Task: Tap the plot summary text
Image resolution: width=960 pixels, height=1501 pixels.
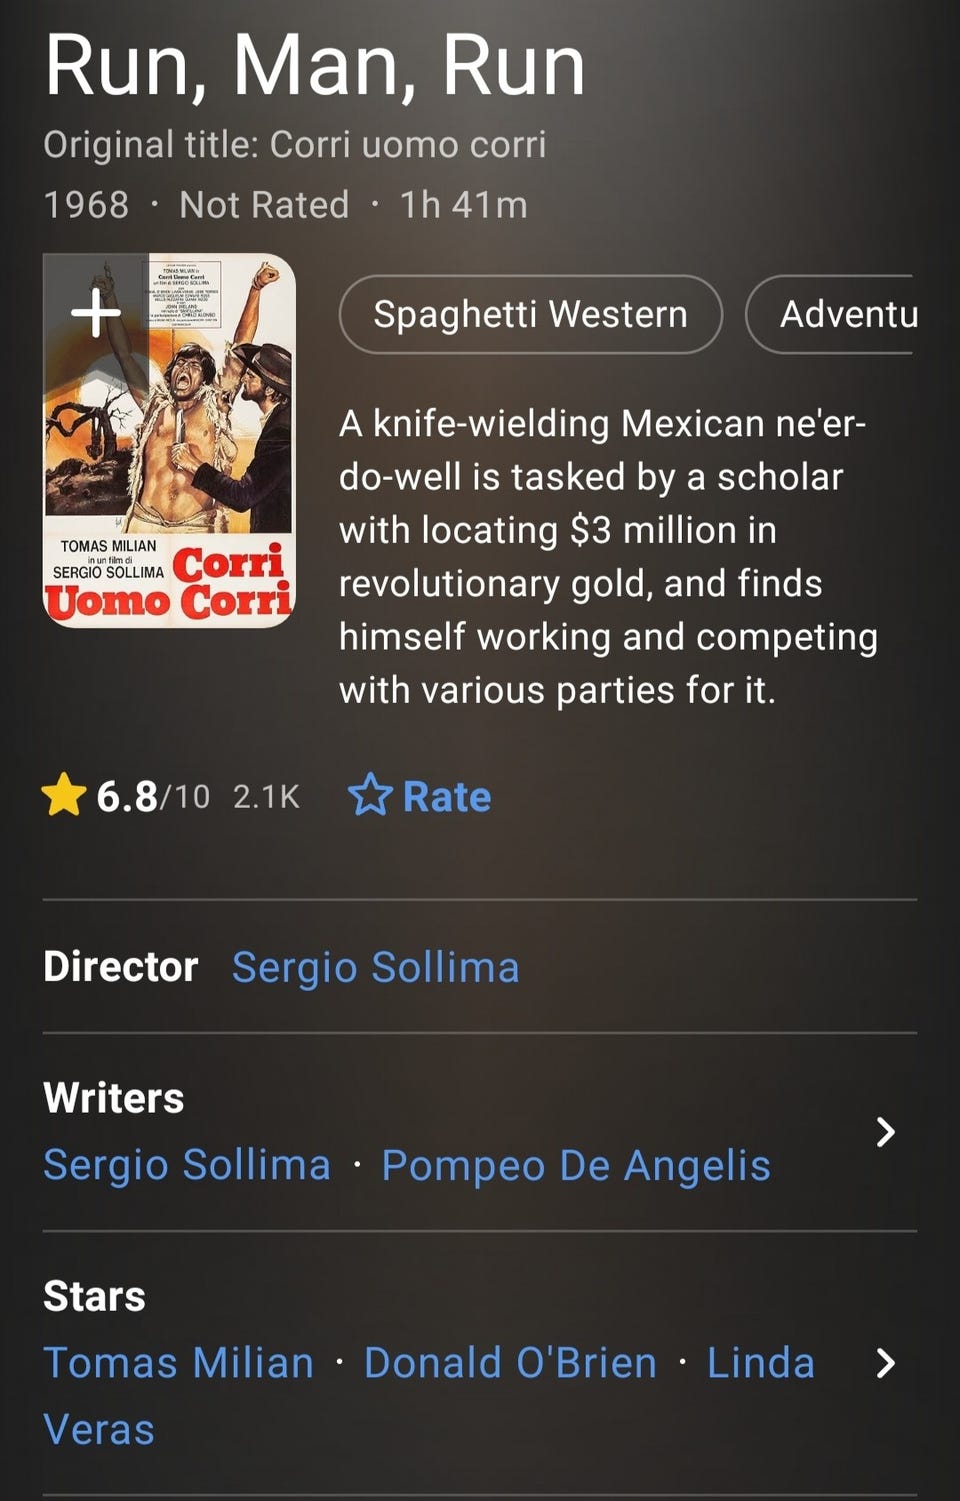Action: click(x=608, y=557)
